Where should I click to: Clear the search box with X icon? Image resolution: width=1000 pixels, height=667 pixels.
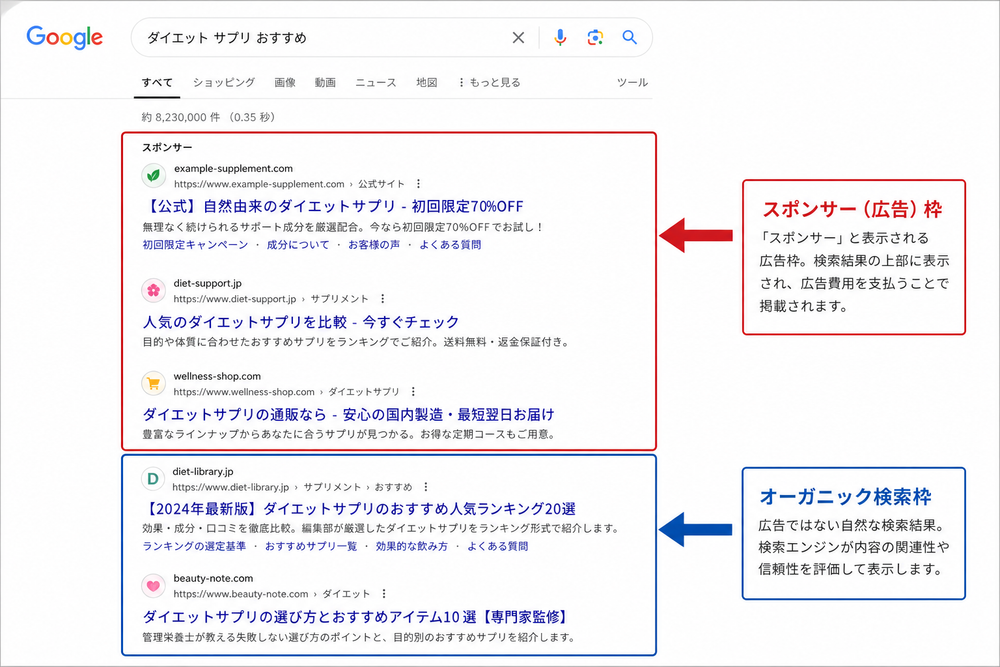pyautogui.click(x=518, y=38)
